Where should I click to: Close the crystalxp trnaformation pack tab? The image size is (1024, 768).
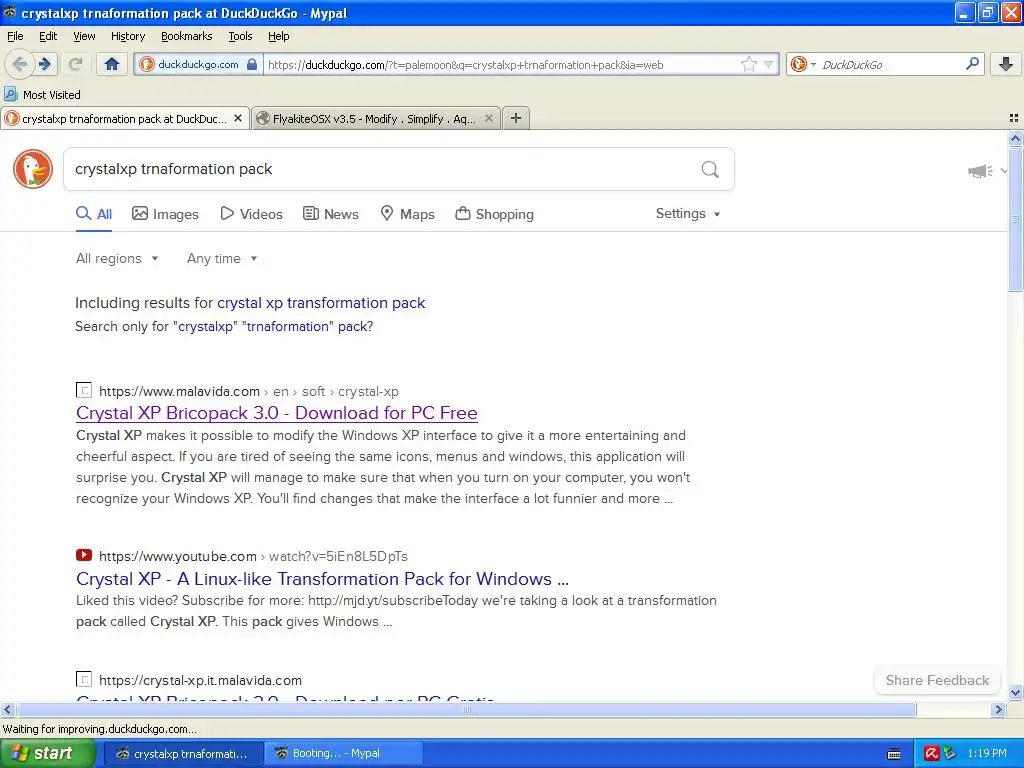pyautogui.click(x=238, y=118)
